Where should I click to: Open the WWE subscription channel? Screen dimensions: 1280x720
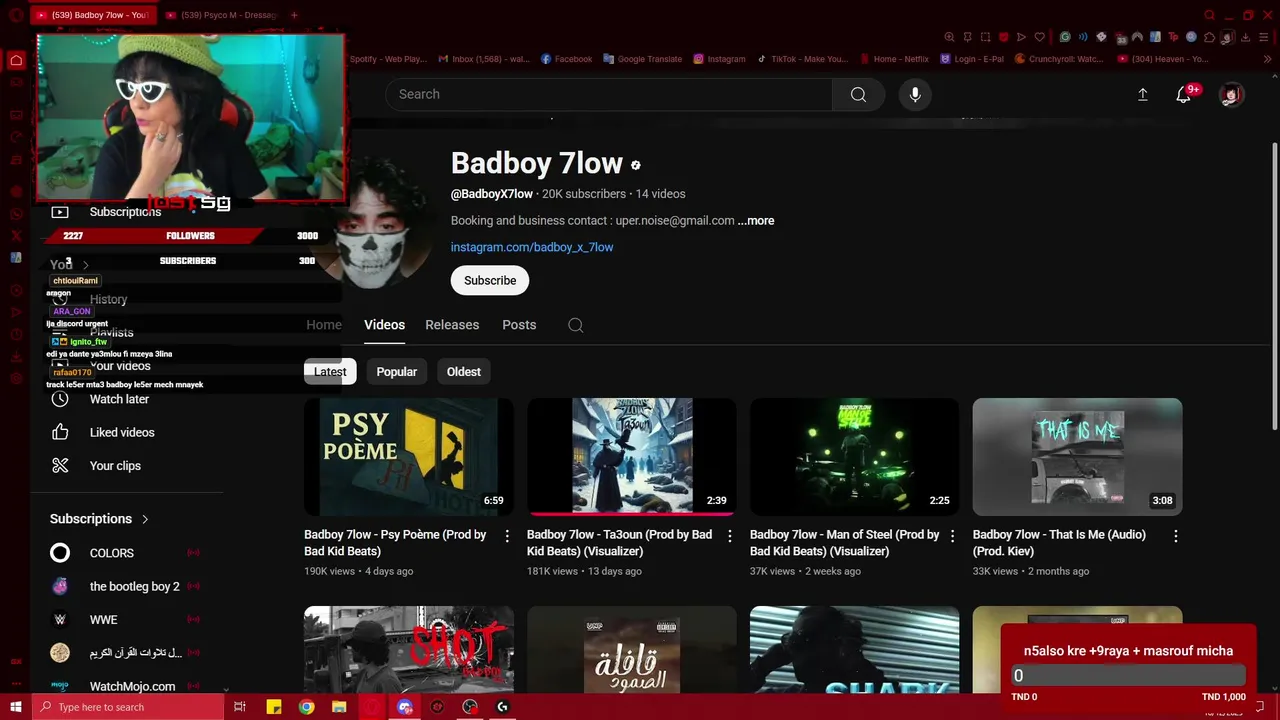pyautogui.click(x=103, y=620)
